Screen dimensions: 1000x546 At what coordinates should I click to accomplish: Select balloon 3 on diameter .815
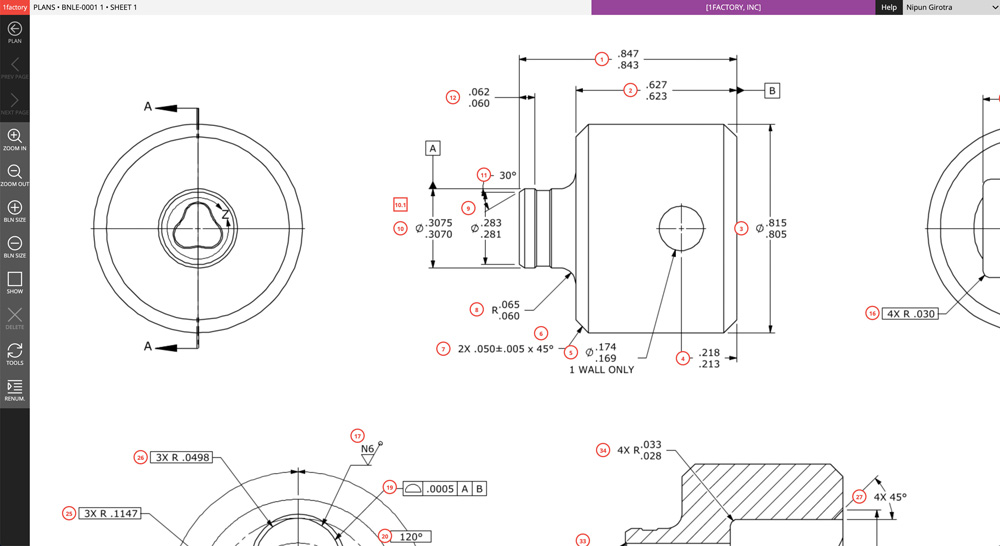tap(740, 228)
